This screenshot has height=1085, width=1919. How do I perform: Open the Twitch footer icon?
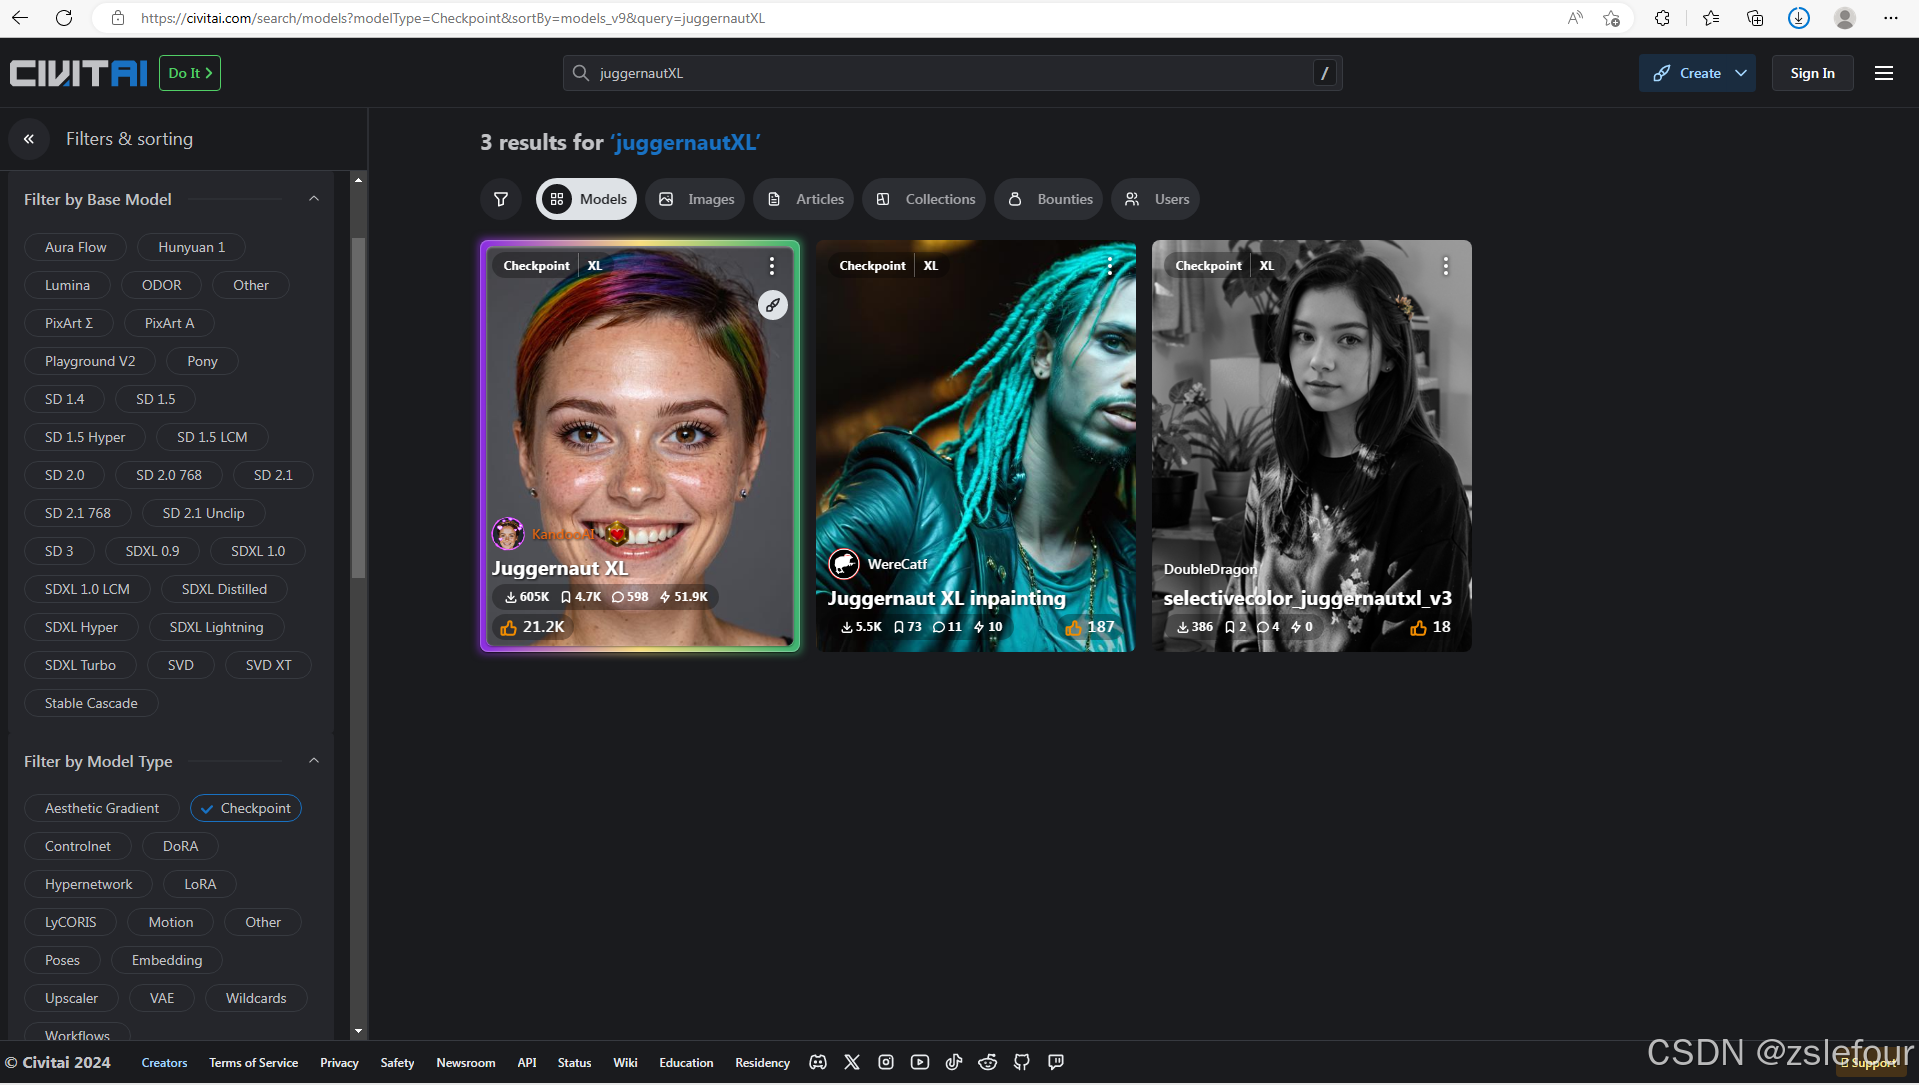click(1056, 1062)
